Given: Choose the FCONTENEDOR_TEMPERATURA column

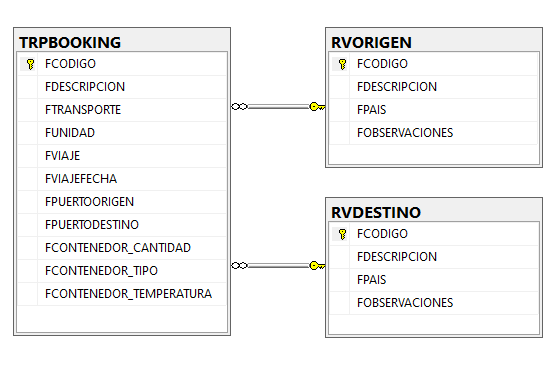Looking at the screenshot, I should pyautogui.click(x=122, y=294).
